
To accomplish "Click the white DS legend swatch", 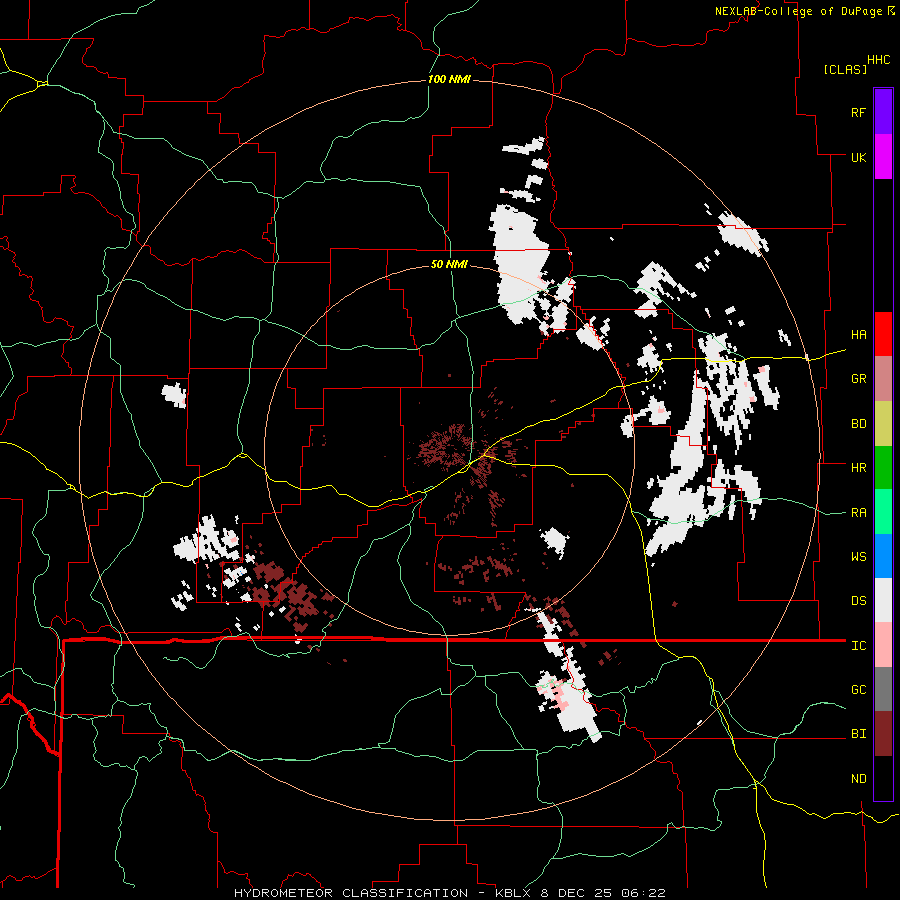I will pyautogui.click(x=883, y=600).
